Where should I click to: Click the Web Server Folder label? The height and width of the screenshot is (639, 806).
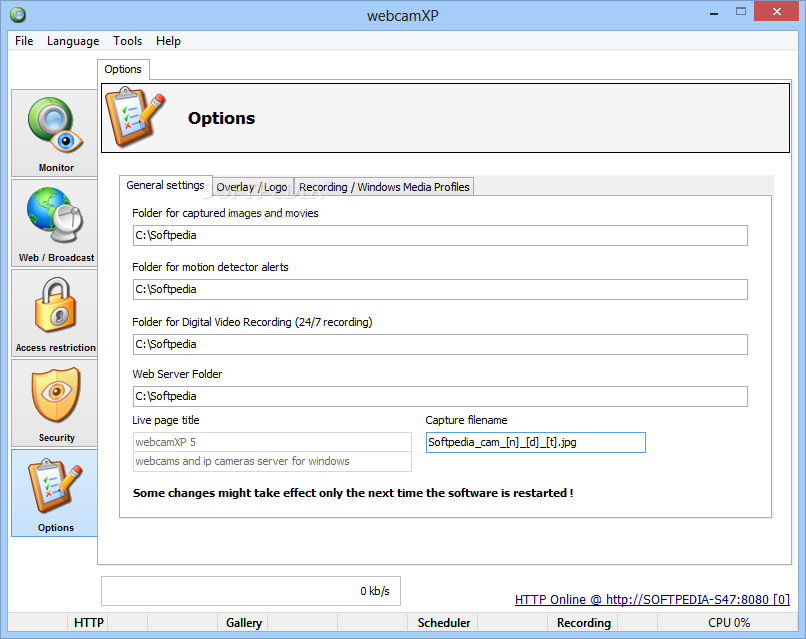point(177,374)
